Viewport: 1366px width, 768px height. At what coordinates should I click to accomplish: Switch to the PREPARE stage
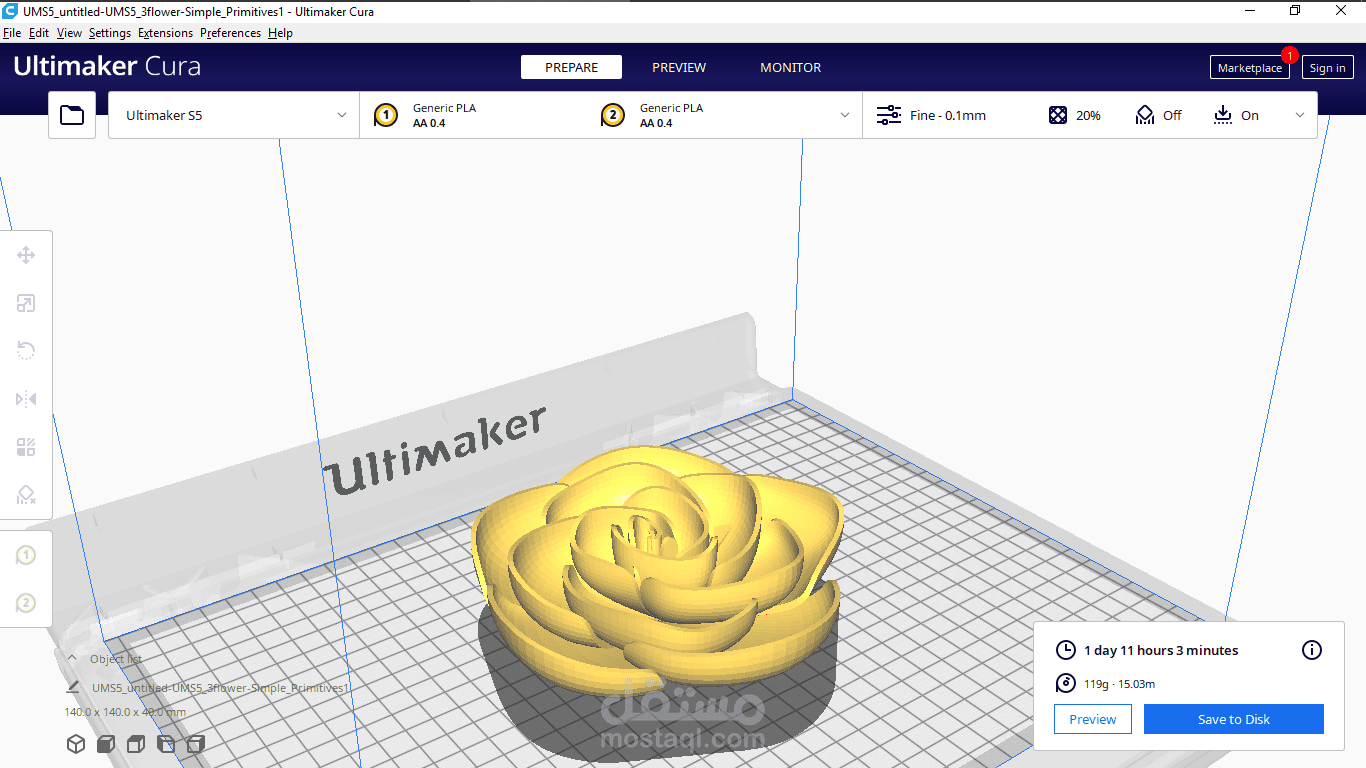point(571,67)
